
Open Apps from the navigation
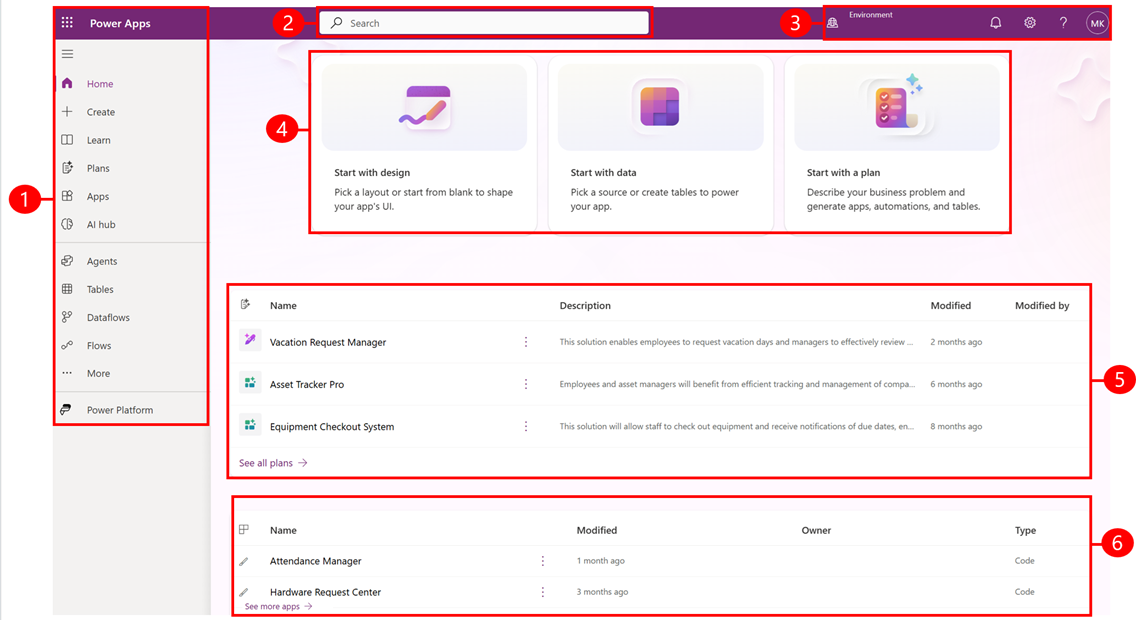[98, 196]
